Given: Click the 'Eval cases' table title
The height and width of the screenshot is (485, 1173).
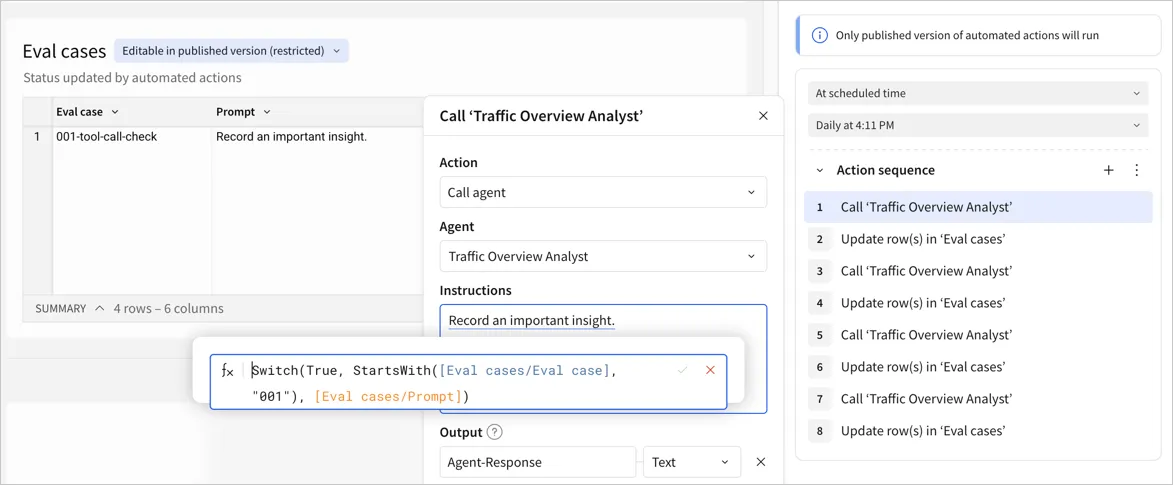Looking at the screenshot, I should tap(64, 51).
